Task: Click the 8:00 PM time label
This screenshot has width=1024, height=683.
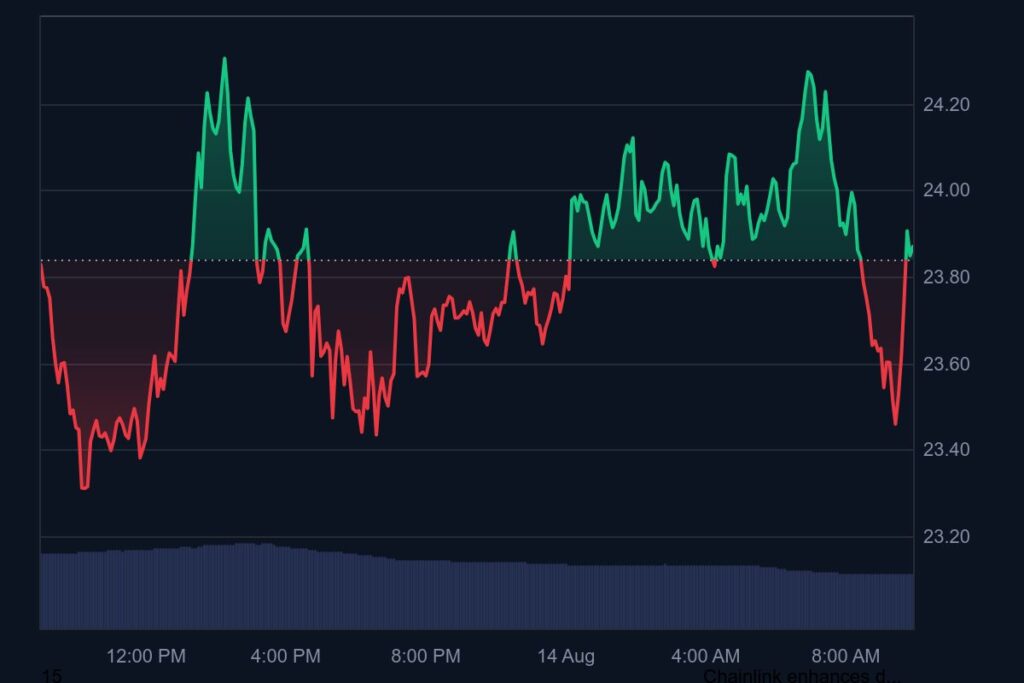Action: [426, 656]
